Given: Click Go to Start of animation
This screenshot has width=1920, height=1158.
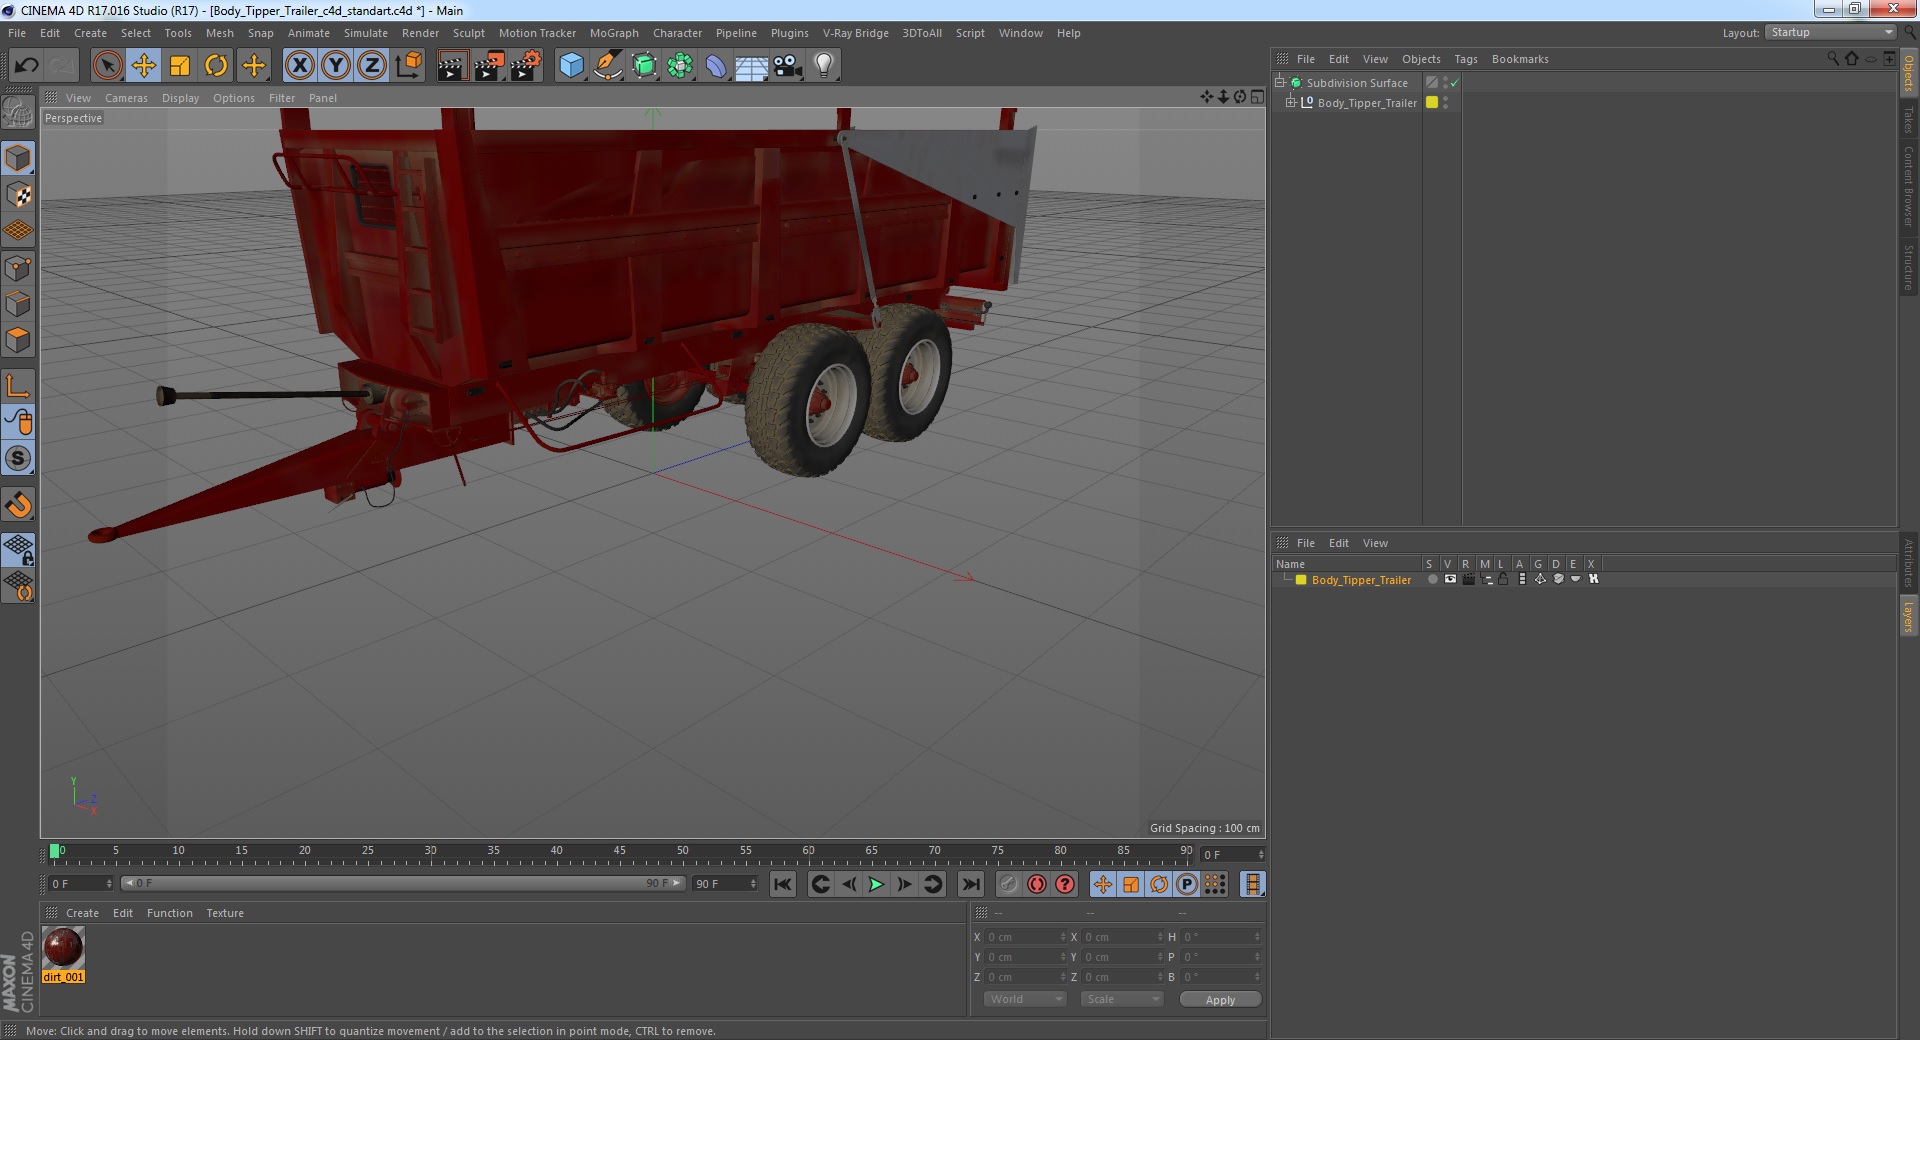Looking at the screenshot, I should pyautogui.click(x=783, y=884).
